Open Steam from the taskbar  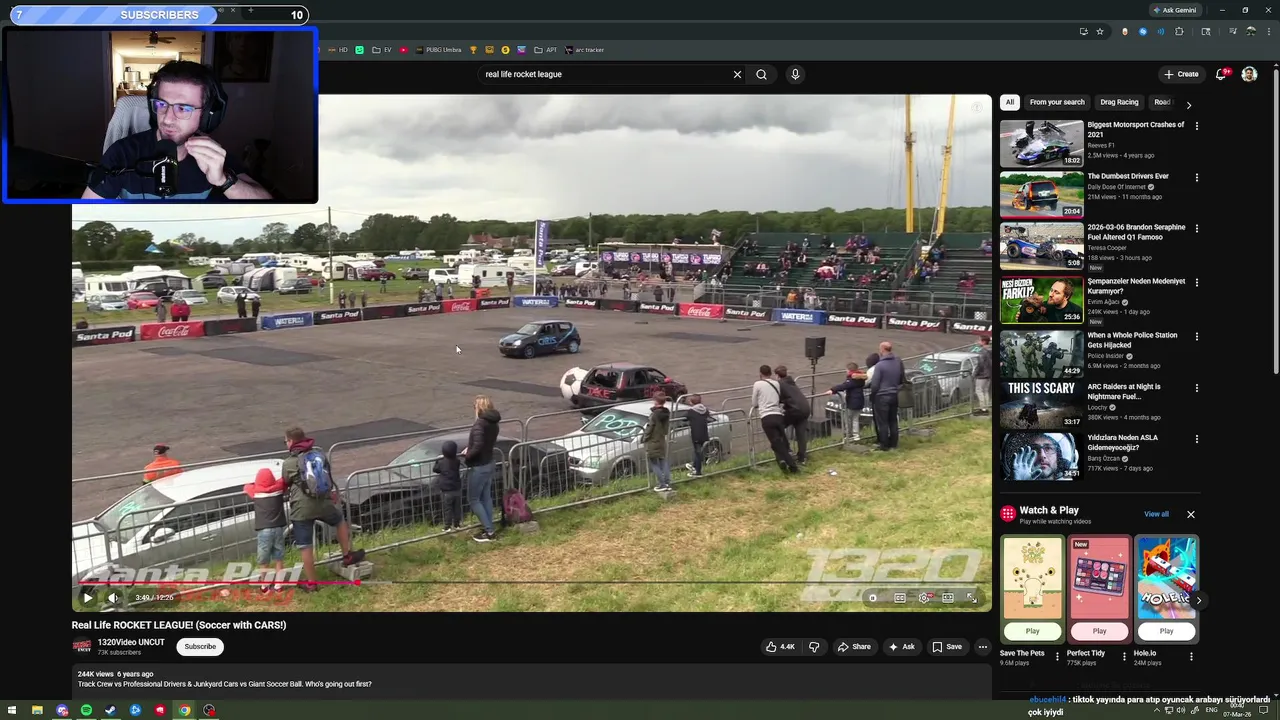point(111,711)
